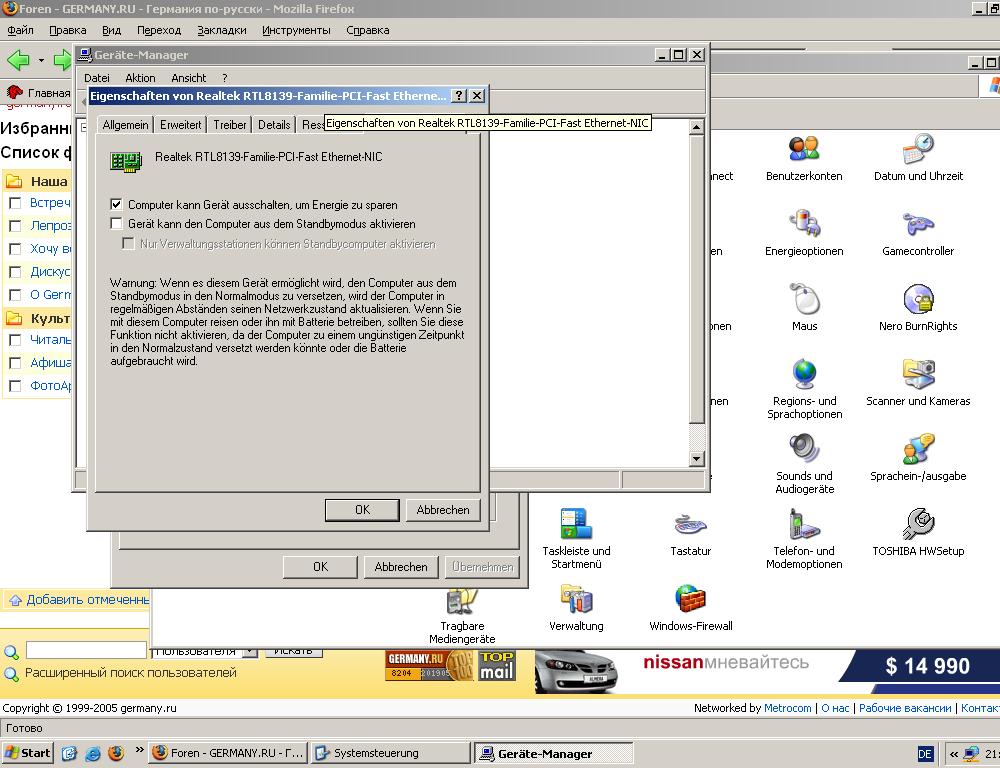Click the Nissan advertisement banner
This screenshot has width=1000, height=768.
coord(767,672)
